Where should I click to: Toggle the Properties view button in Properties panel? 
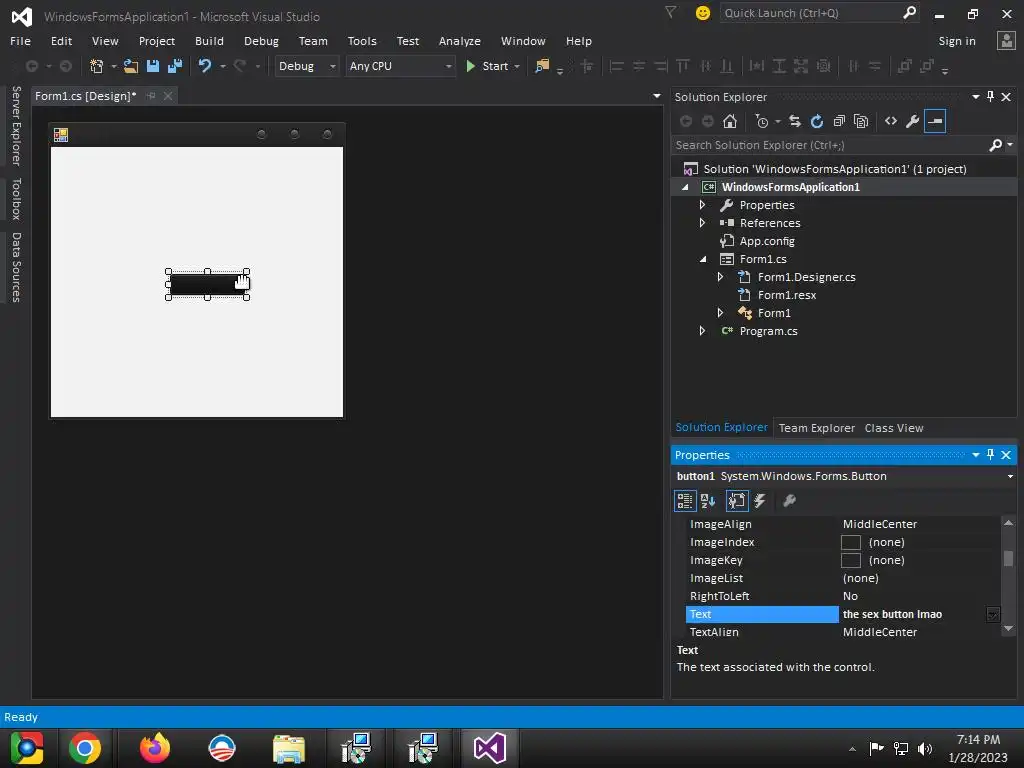coord(737,501)
